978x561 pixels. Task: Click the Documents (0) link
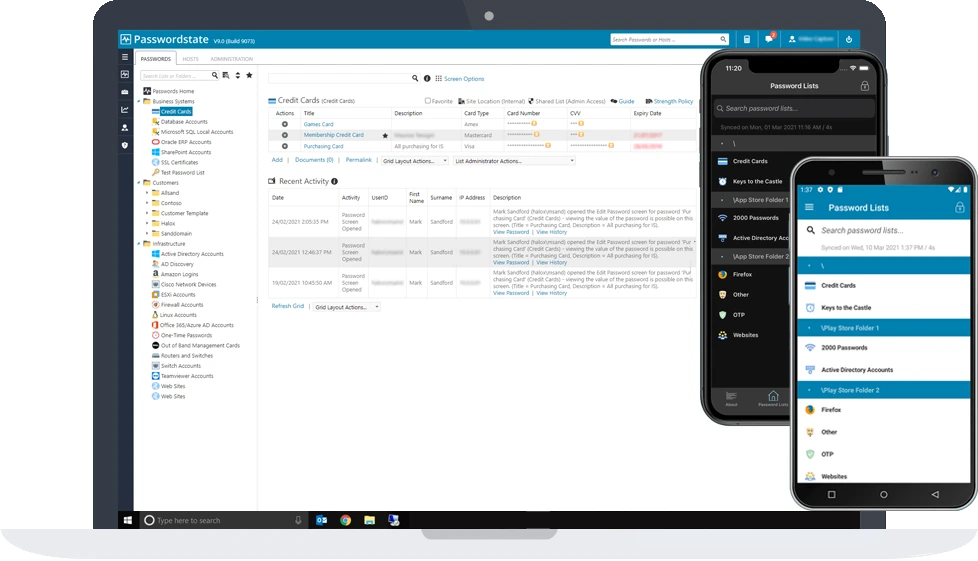314,160
